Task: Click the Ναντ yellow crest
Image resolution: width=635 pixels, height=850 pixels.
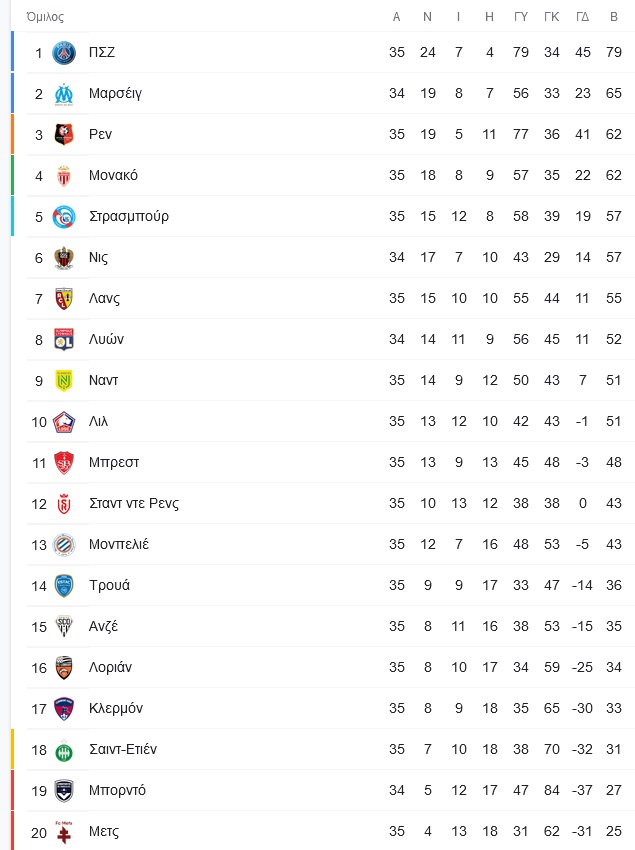Action: (64, 381)
